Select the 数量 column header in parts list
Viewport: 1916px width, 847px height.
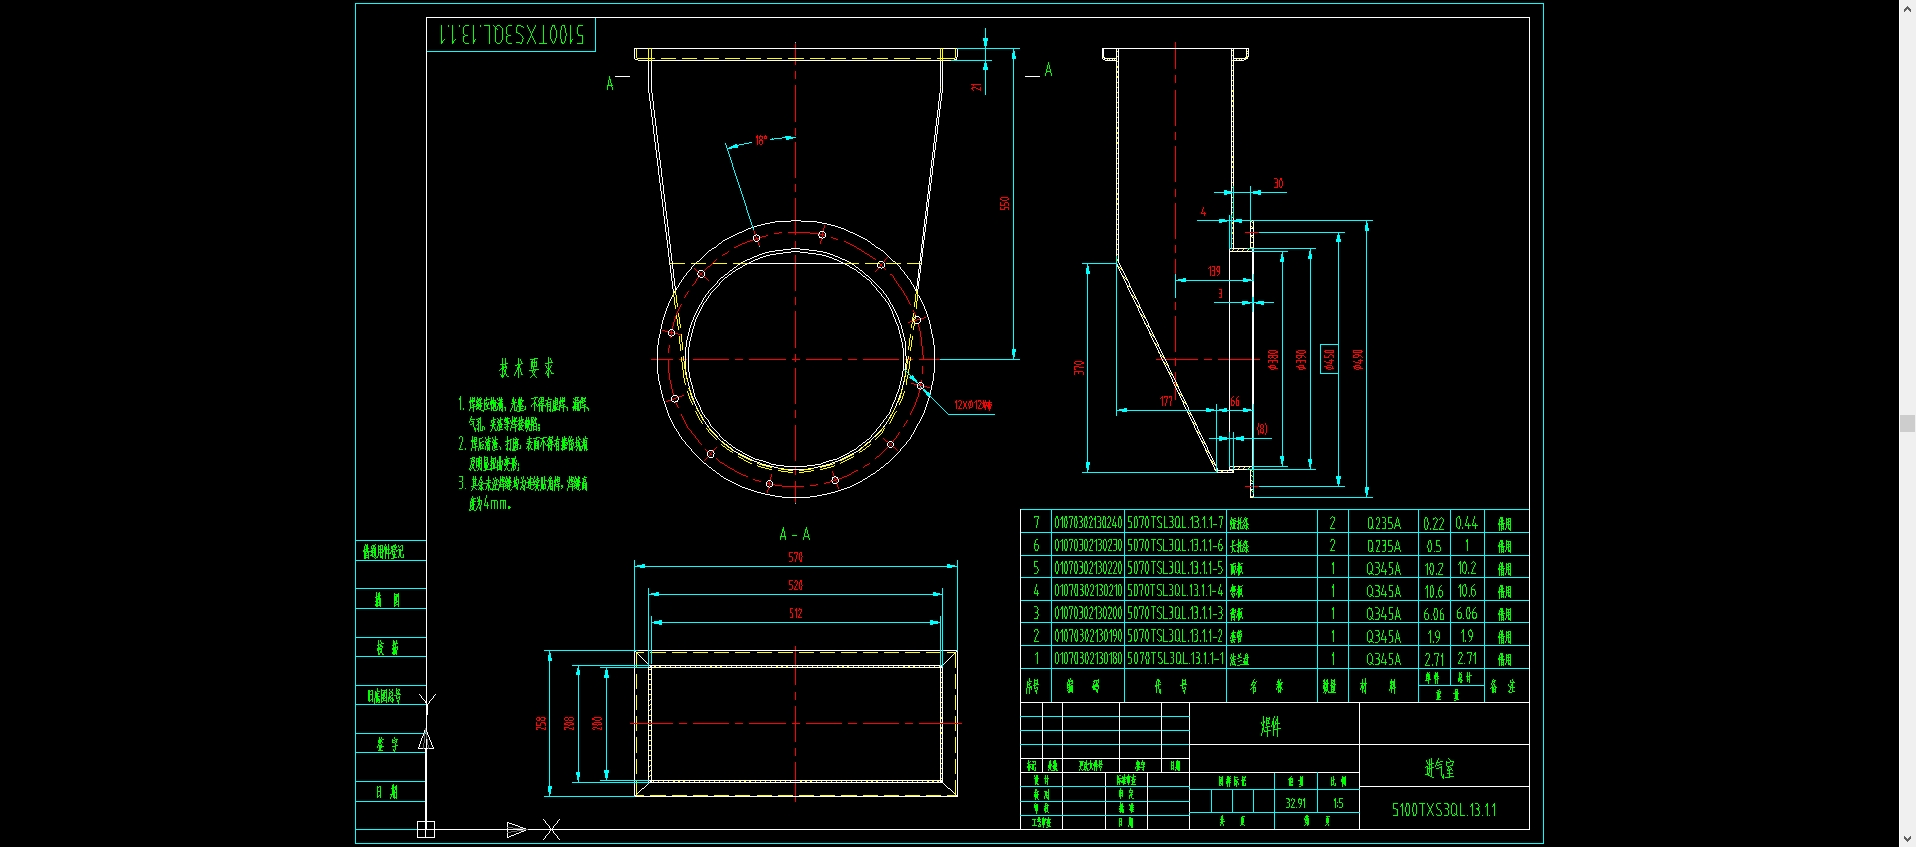(1329, 686)
